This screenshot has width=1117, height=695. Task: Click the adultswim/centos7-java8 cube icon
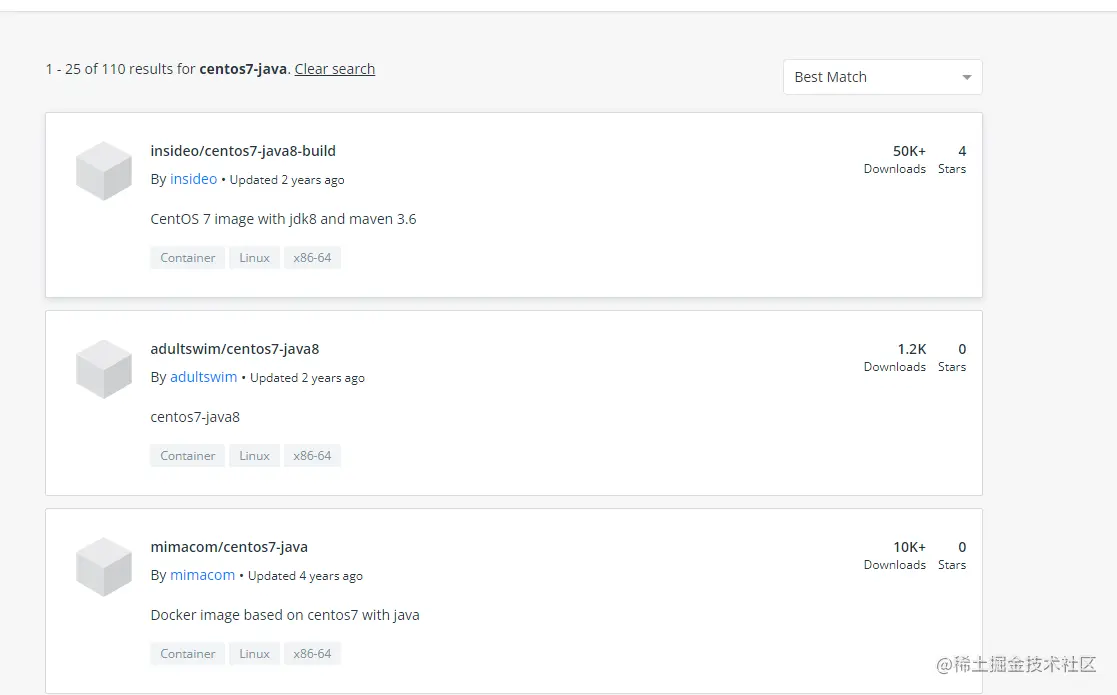click(104, 369)
